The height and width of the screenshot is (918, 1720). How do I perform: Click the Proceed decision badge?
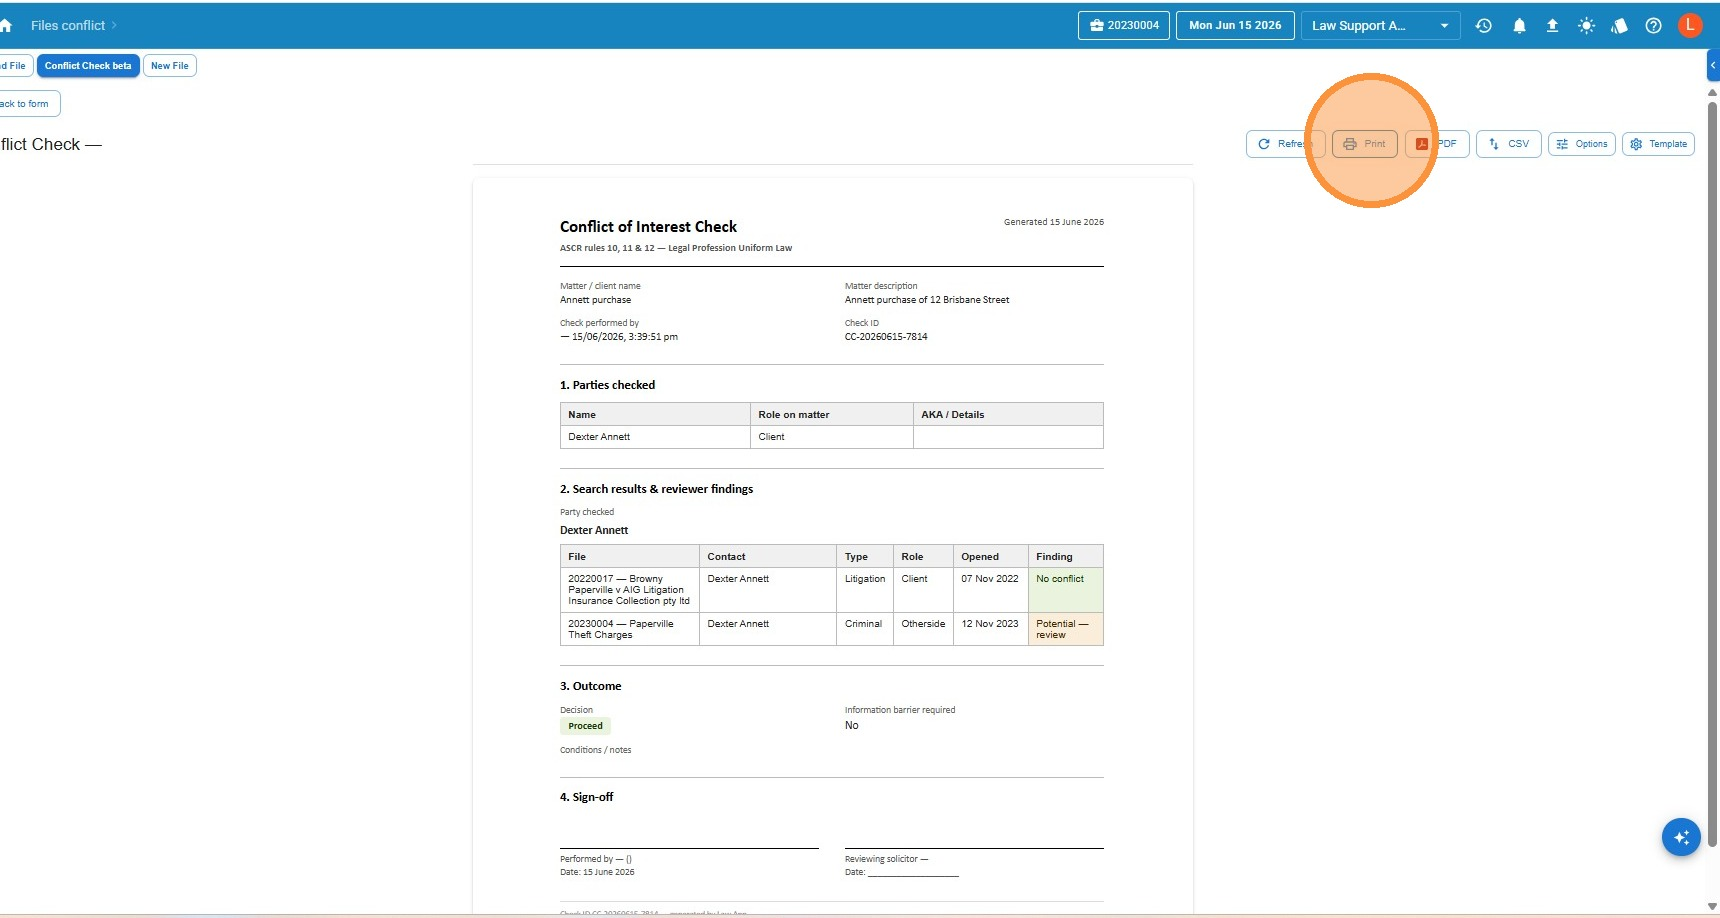pos(585,726)
